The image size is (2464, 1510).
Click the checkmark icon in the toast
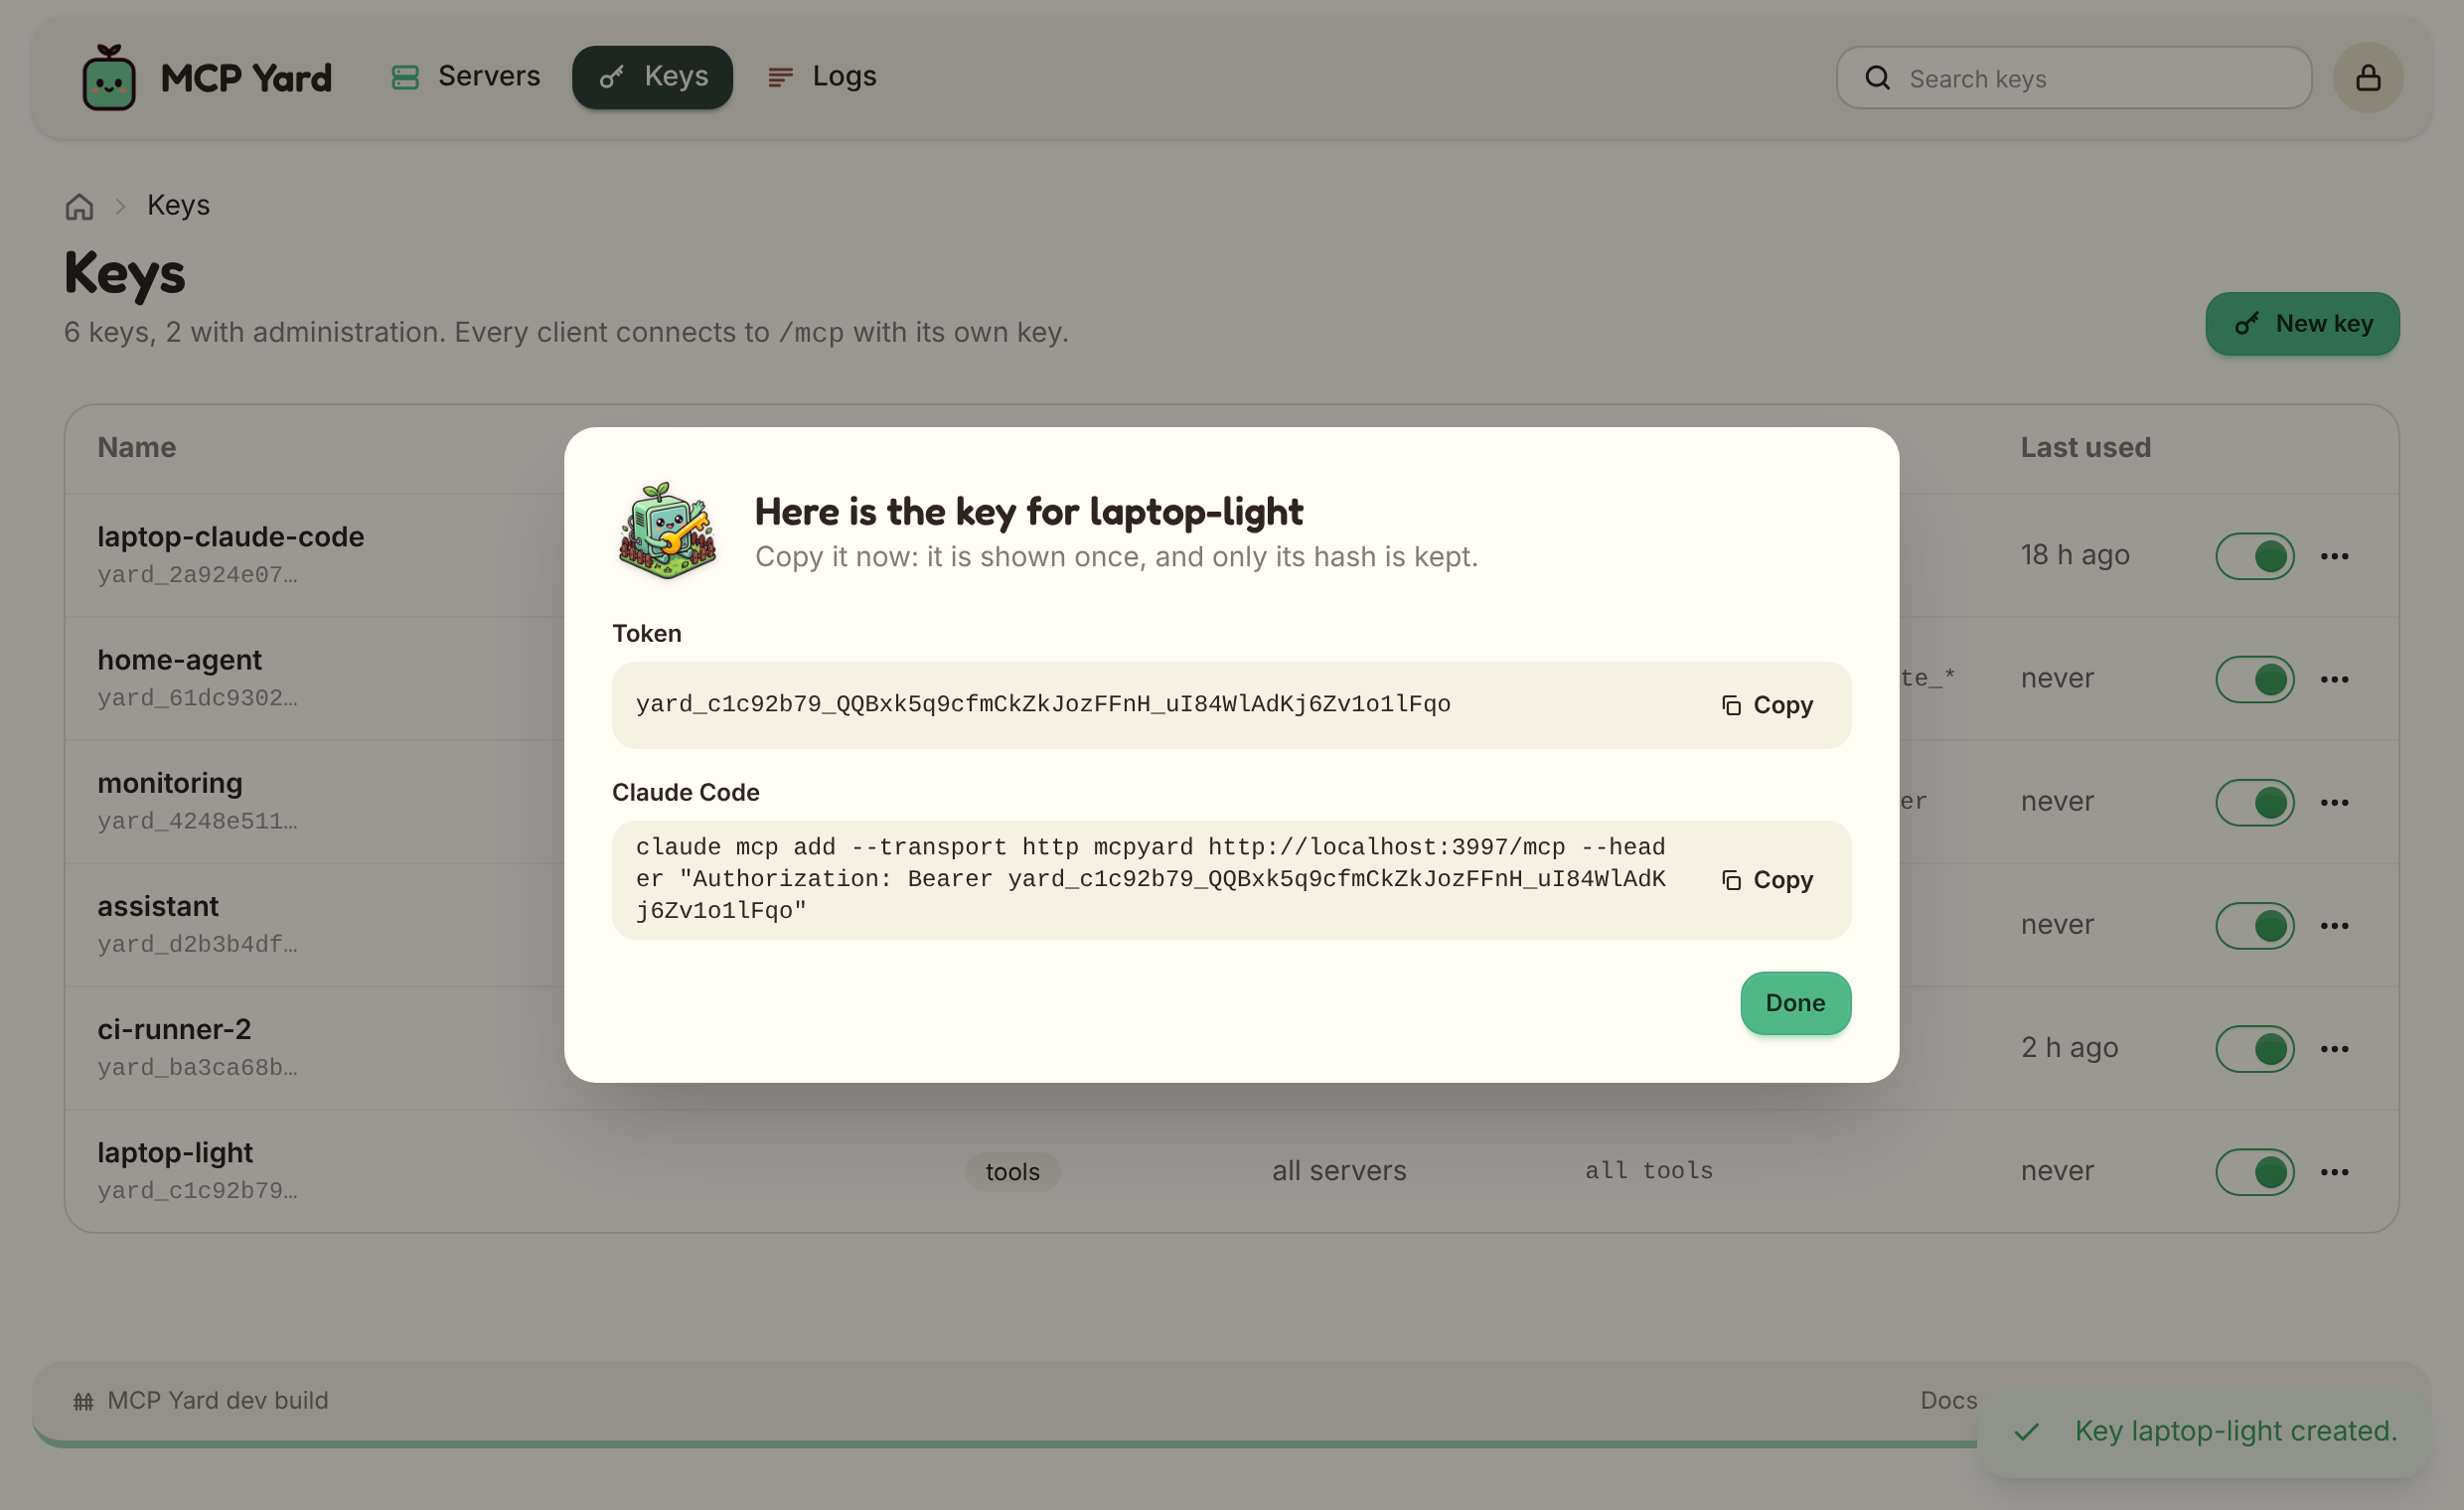(x=2026, y=1432)
